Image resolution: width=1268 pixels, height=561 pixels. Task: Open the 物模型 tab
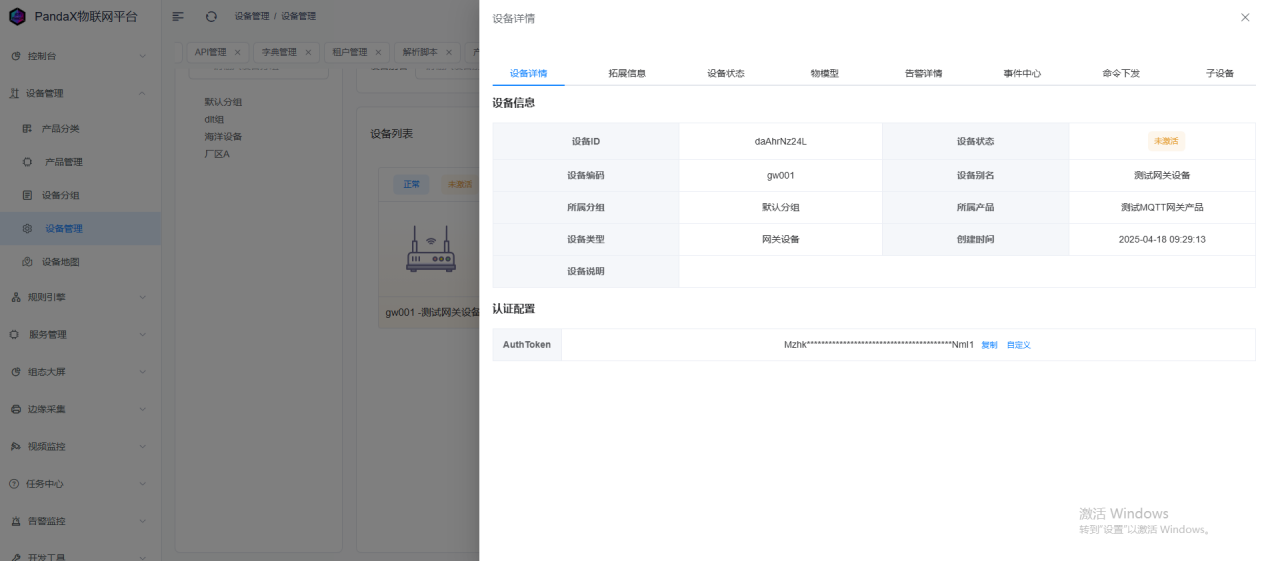pyautogui.click(x=825, y=73)
